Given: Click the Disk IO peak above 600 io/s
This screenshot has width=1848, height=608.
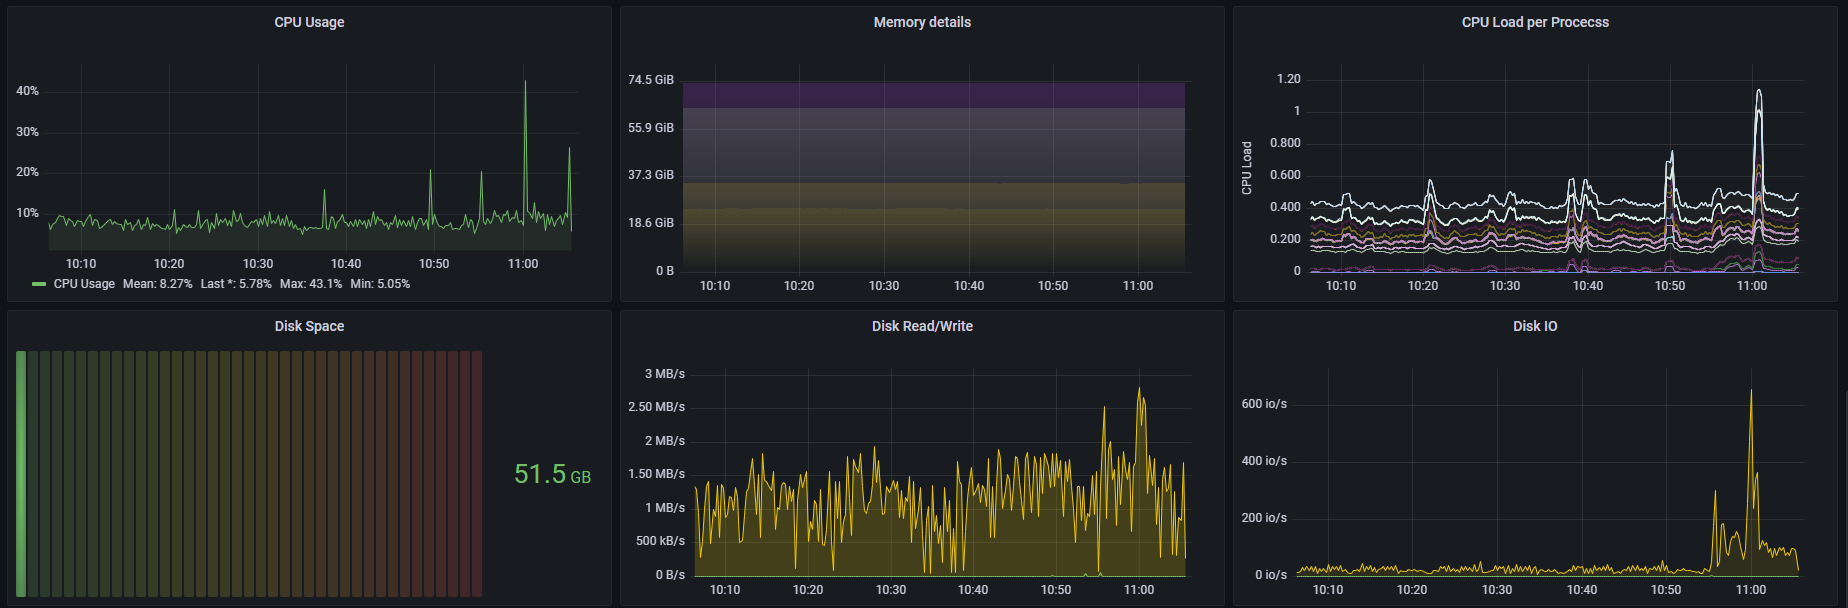Looking at the screenshot, I should 1751,394.
